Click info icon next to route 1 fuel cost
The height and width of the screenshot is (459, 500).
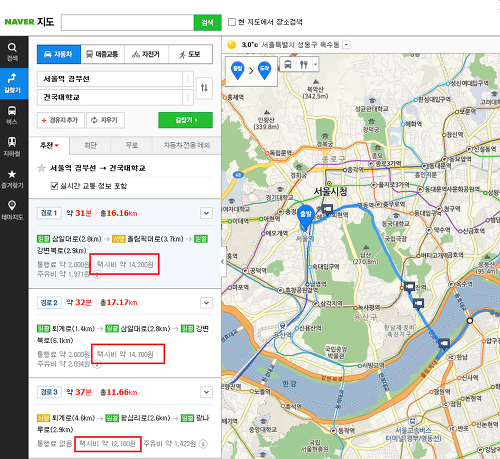click(97, 275)
